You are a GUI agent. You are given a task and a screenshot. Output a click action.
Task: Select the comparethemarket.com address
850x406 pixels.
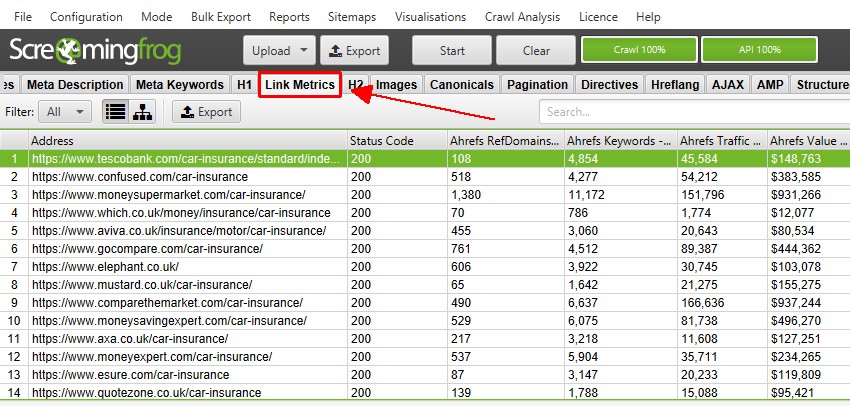pos(167,302)
